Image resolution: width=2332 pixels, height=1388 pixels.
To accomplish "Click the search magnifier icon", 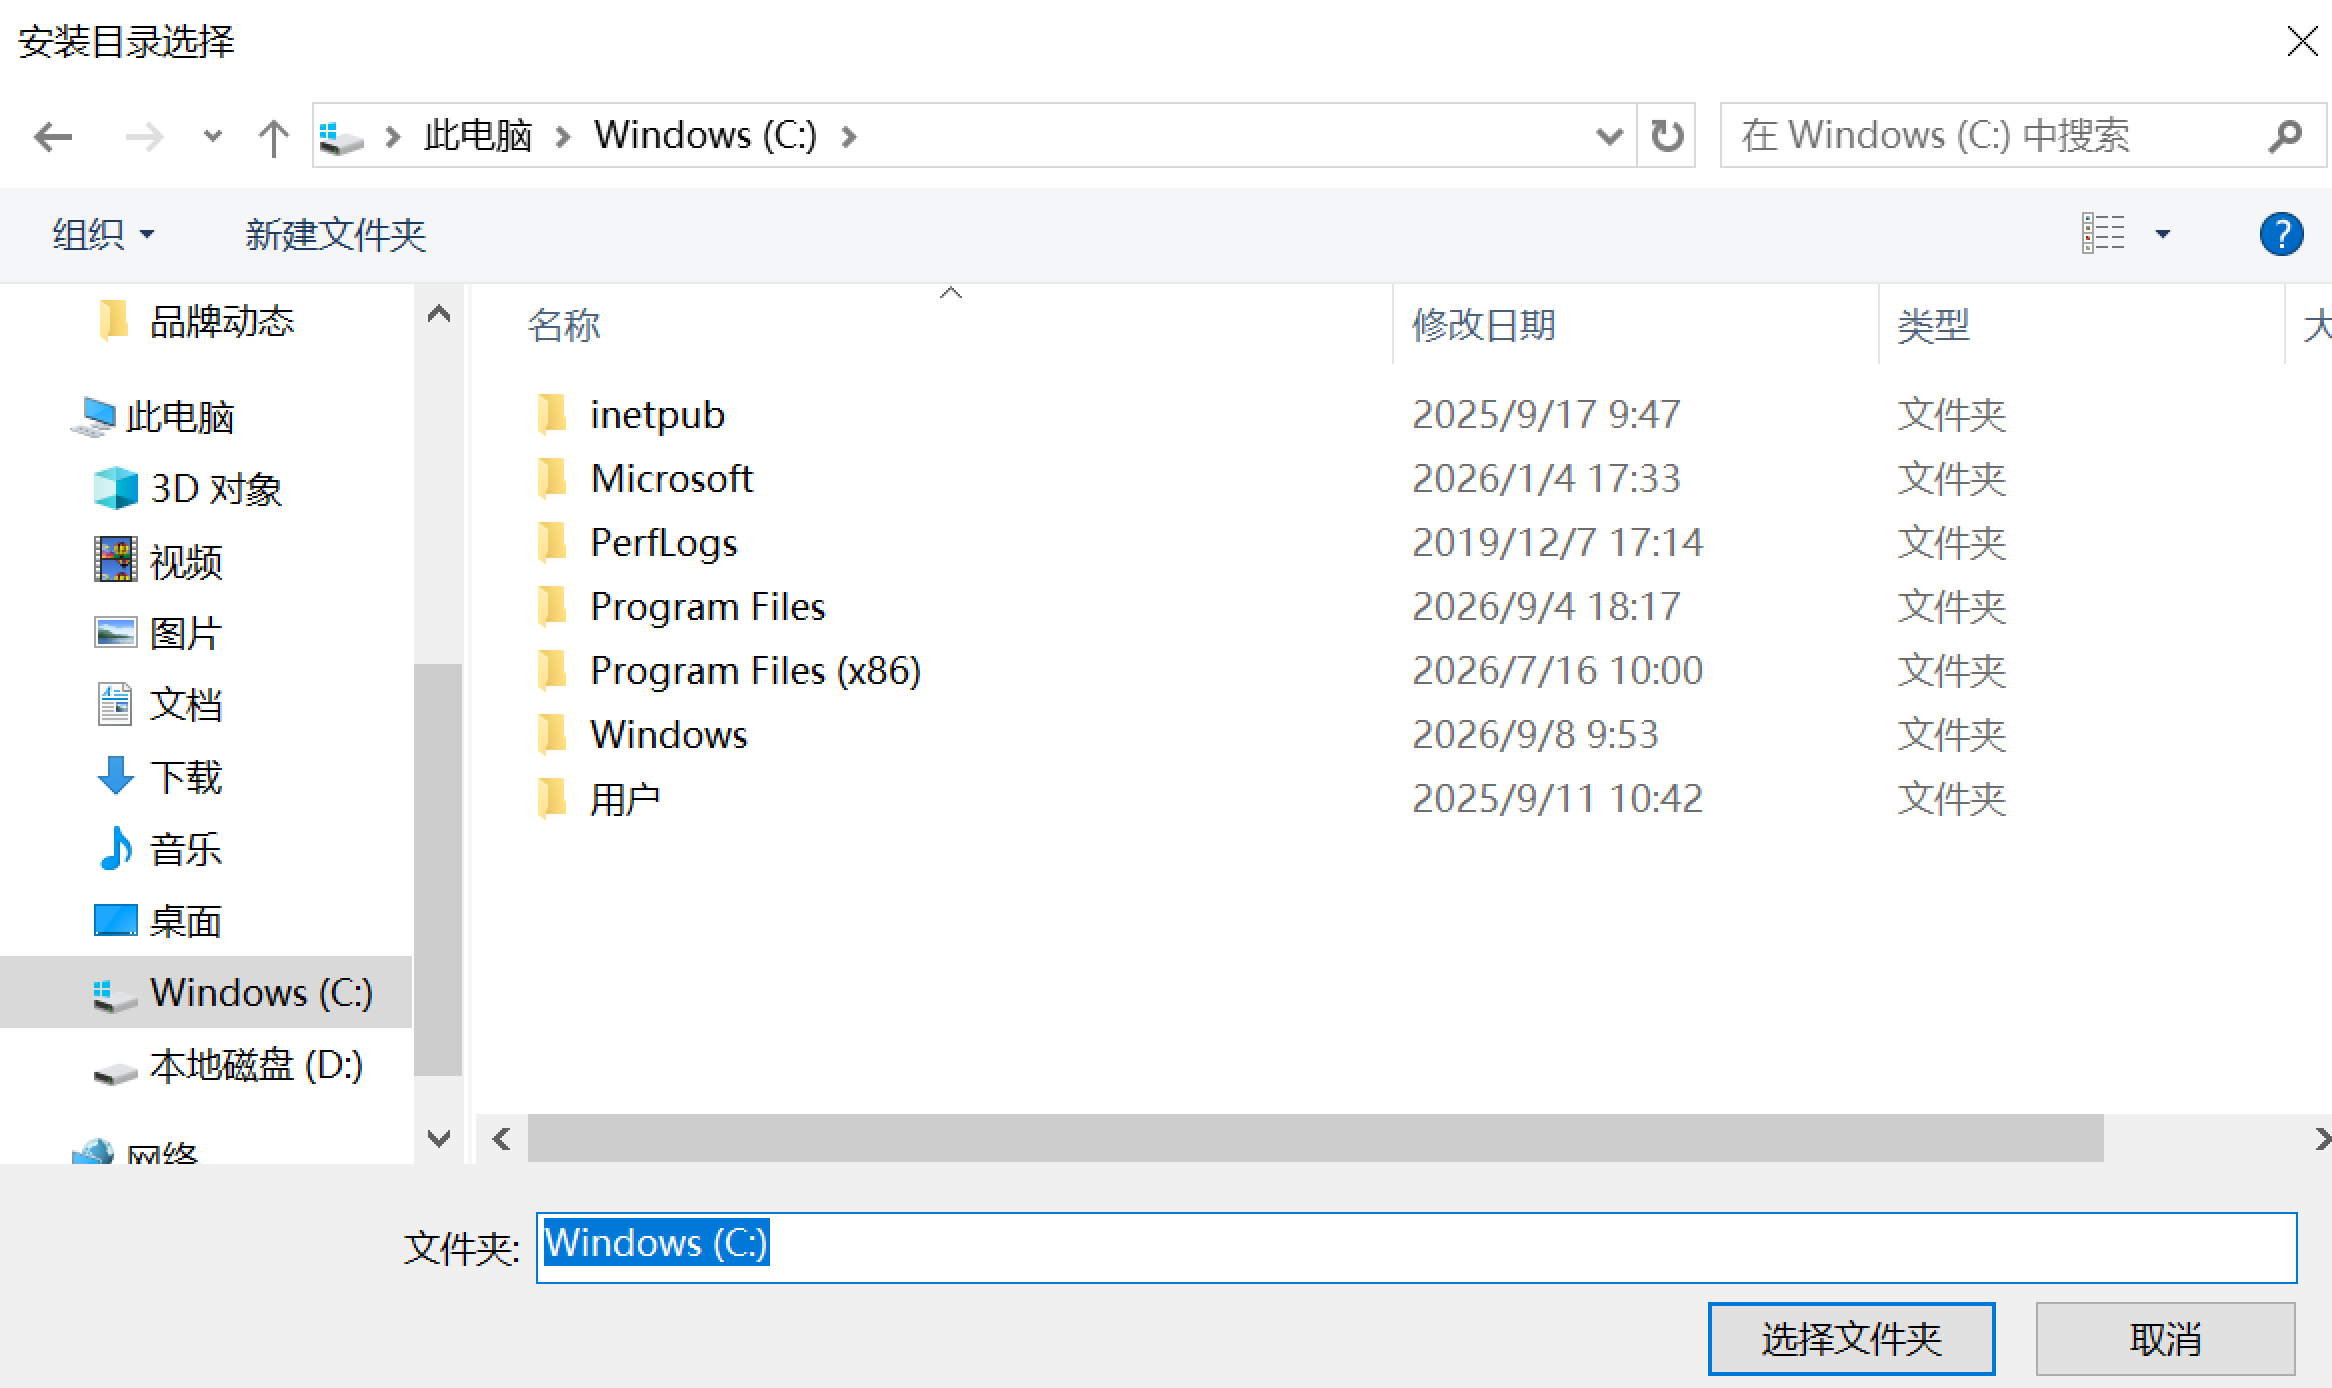I will coord(2285,135).
